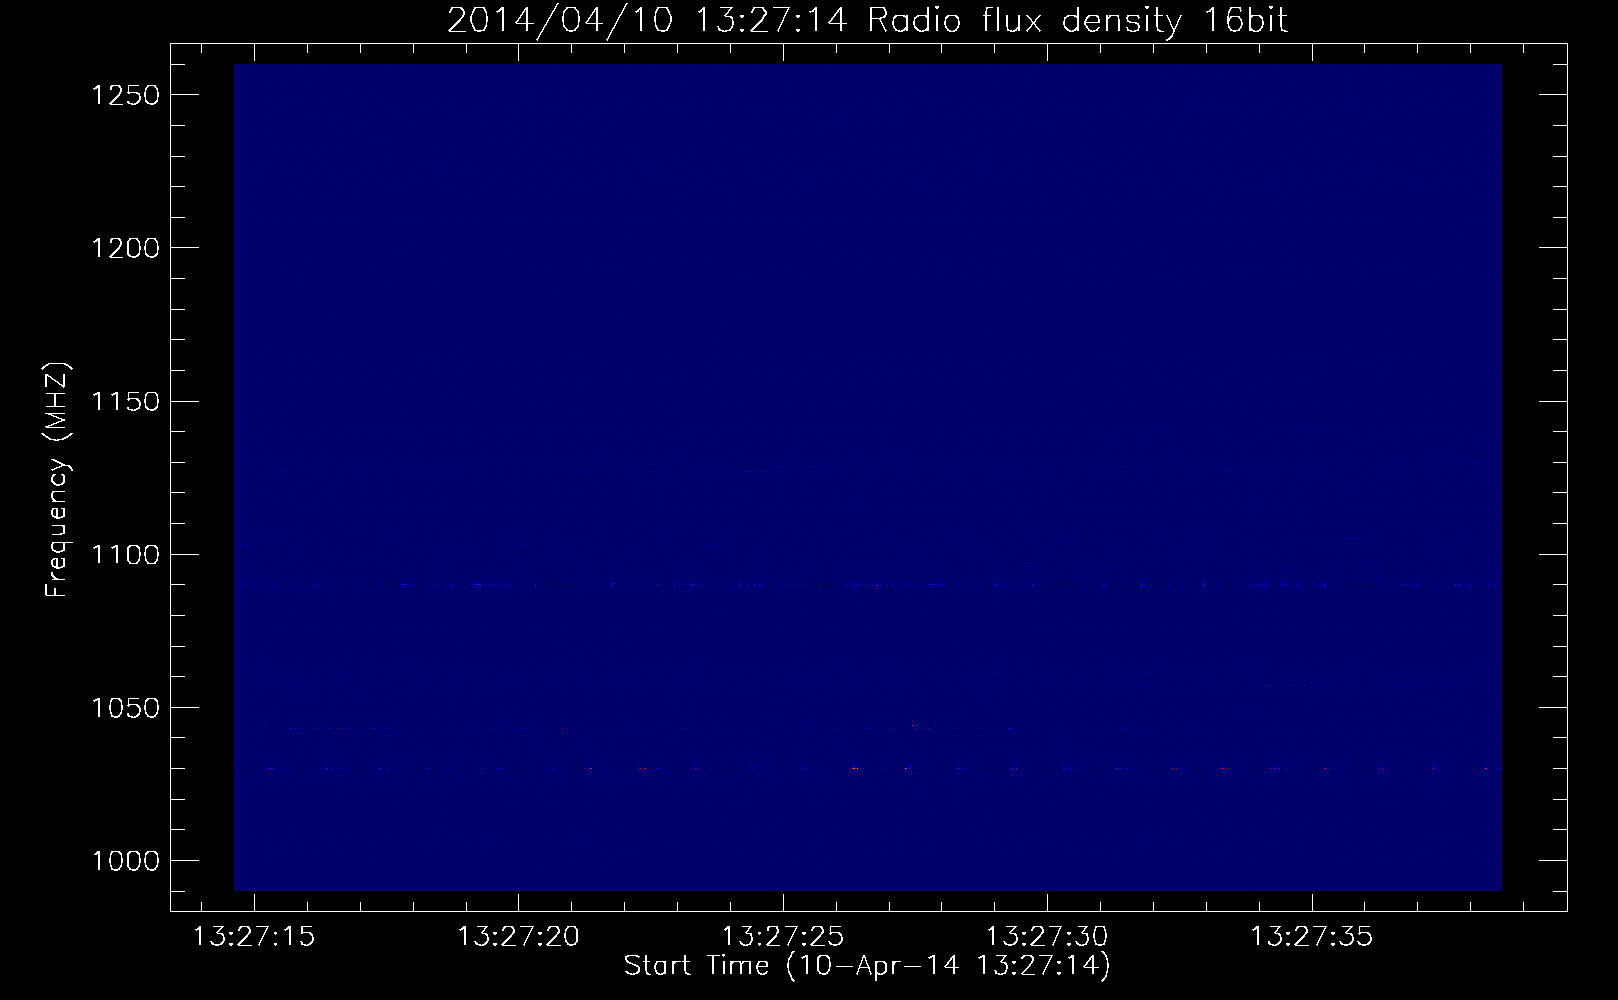This screenshot has height=1000, width=1618.
Task: Click the 13:27:35 time tick label
Action: [x=1312, y=937]
